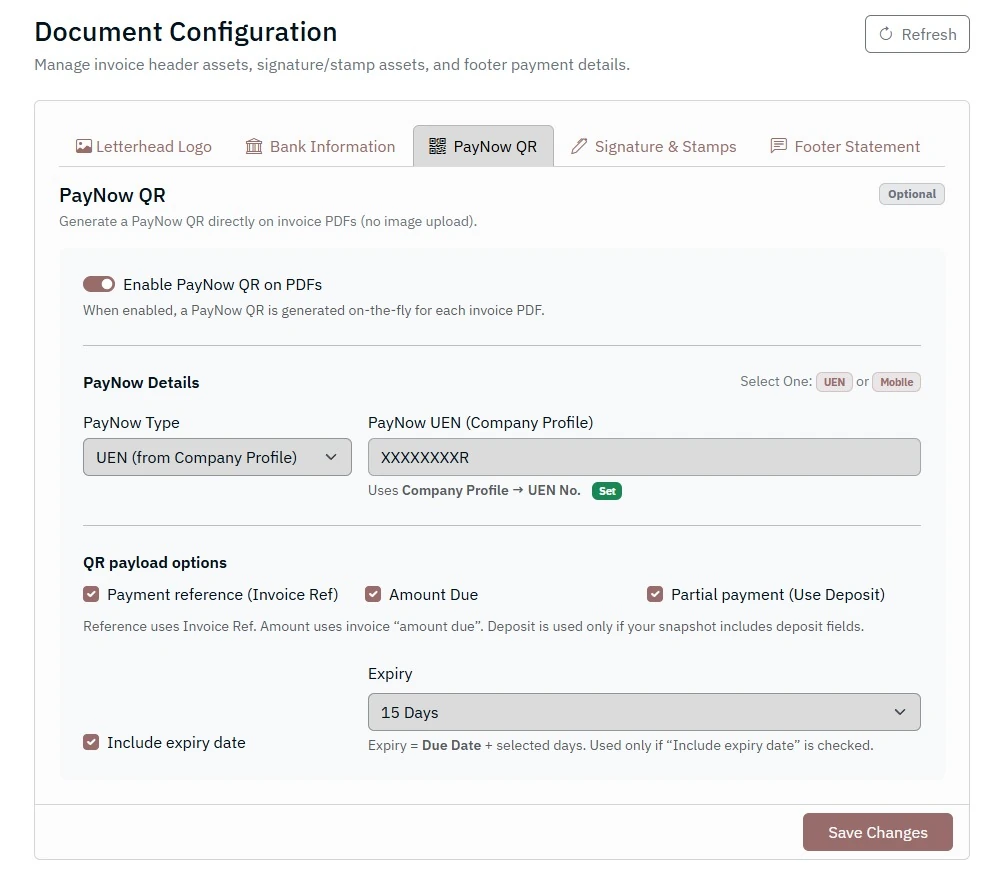The width and height of the screenshot is (1004, 886).
Task: Uncheck Payment reference (Invoice Ref) checkbox
Action: coord(91,594)
